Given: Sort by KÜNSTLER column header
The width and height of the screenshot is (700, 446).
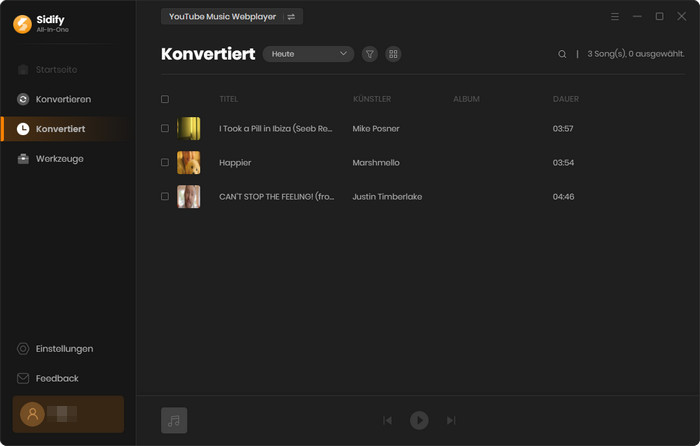Looking at the screenshot, I should pos(372,99).
